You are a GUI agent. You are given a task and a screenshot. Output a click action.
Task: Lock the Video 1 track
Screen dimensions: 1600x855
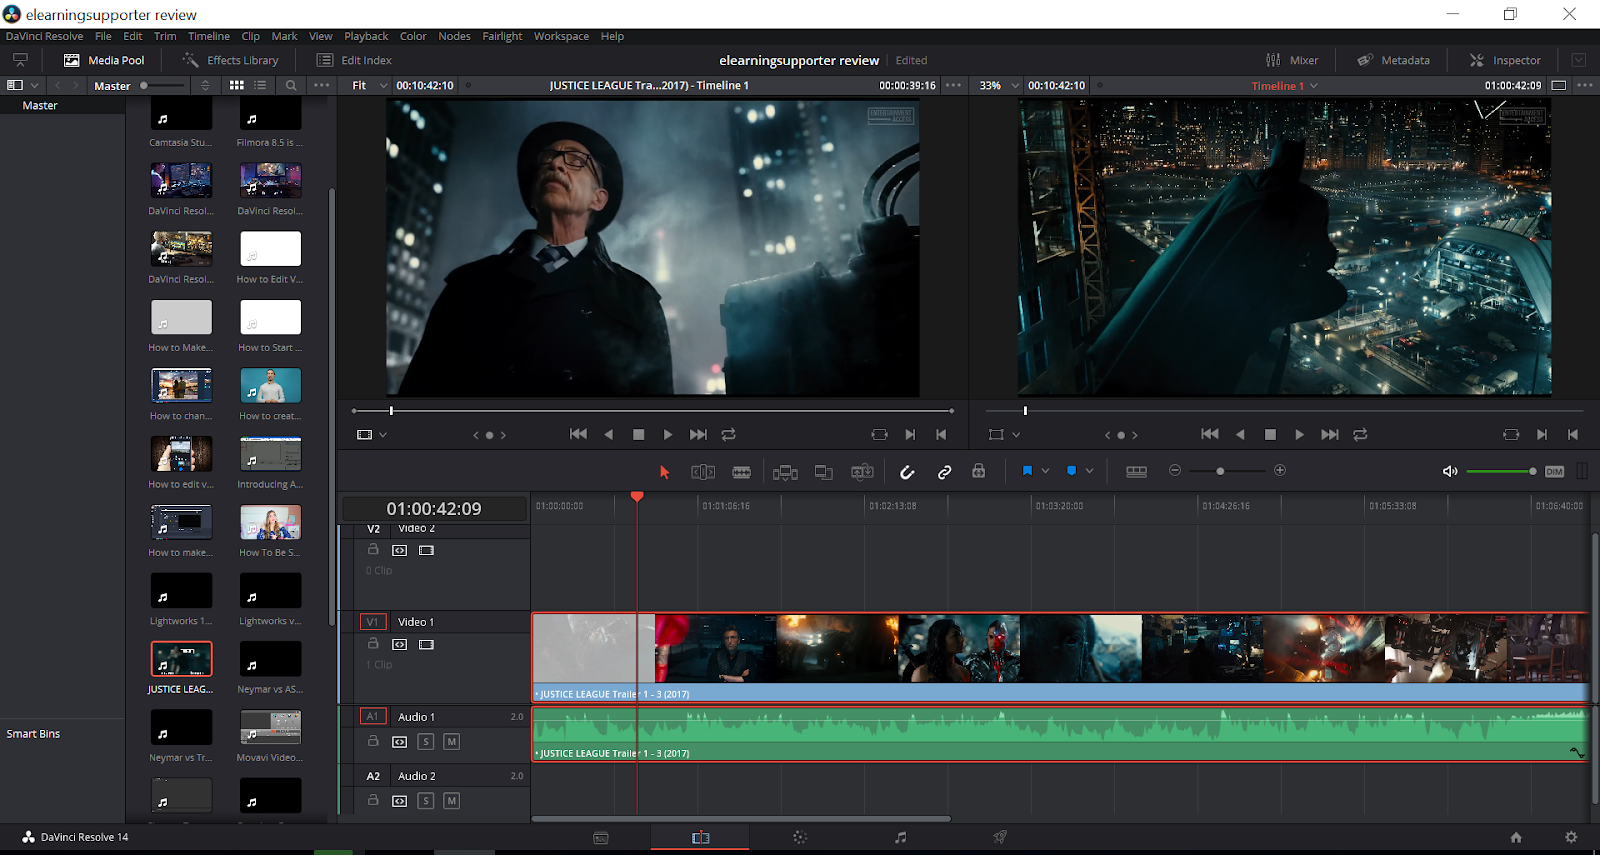tap(373, 644)
